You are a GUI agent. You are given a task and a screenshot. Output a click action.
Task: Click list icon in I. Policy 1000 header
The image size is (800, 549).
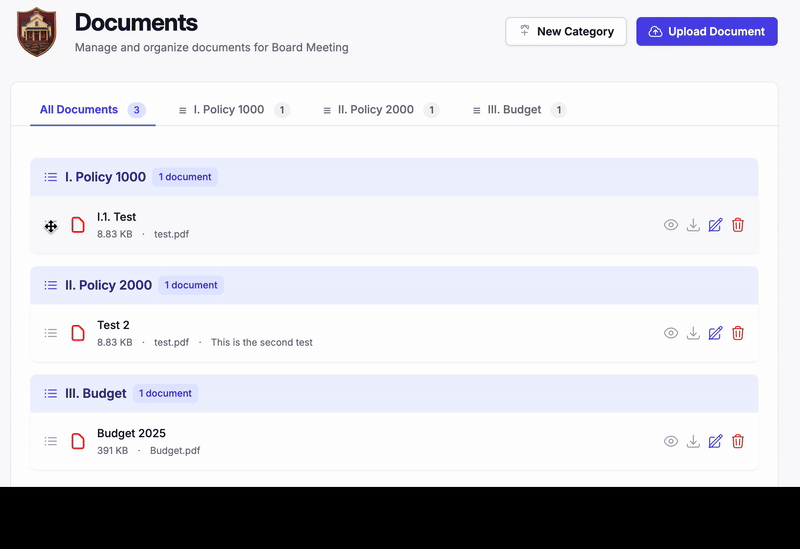coord(51,177)
